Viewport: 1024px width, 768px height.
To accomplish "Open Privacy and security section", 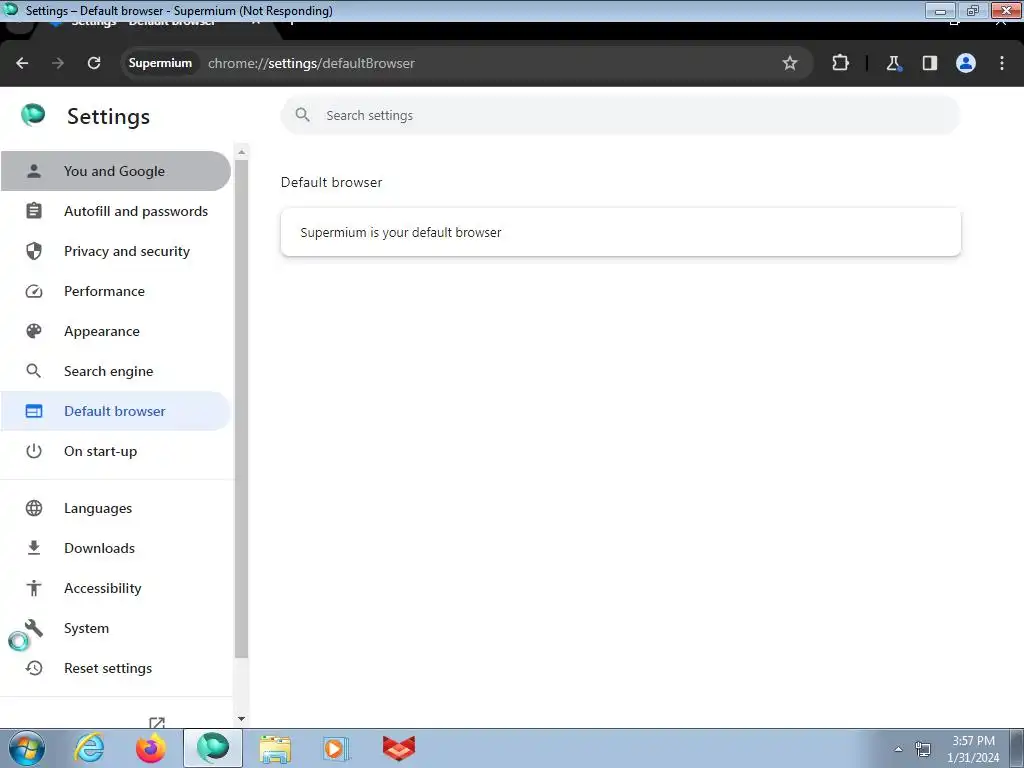I will click(116, 251).
